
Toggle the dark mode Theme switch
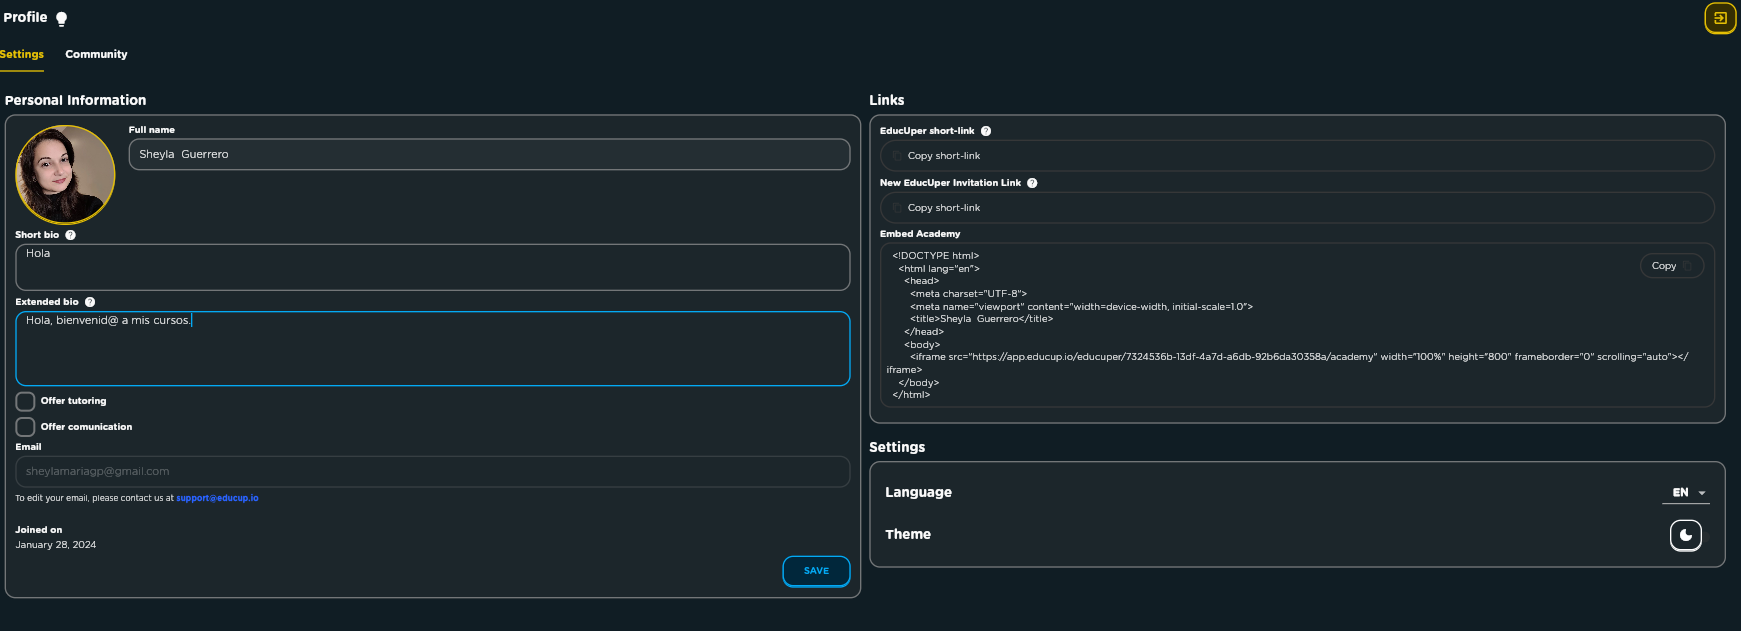[1686, 535]
